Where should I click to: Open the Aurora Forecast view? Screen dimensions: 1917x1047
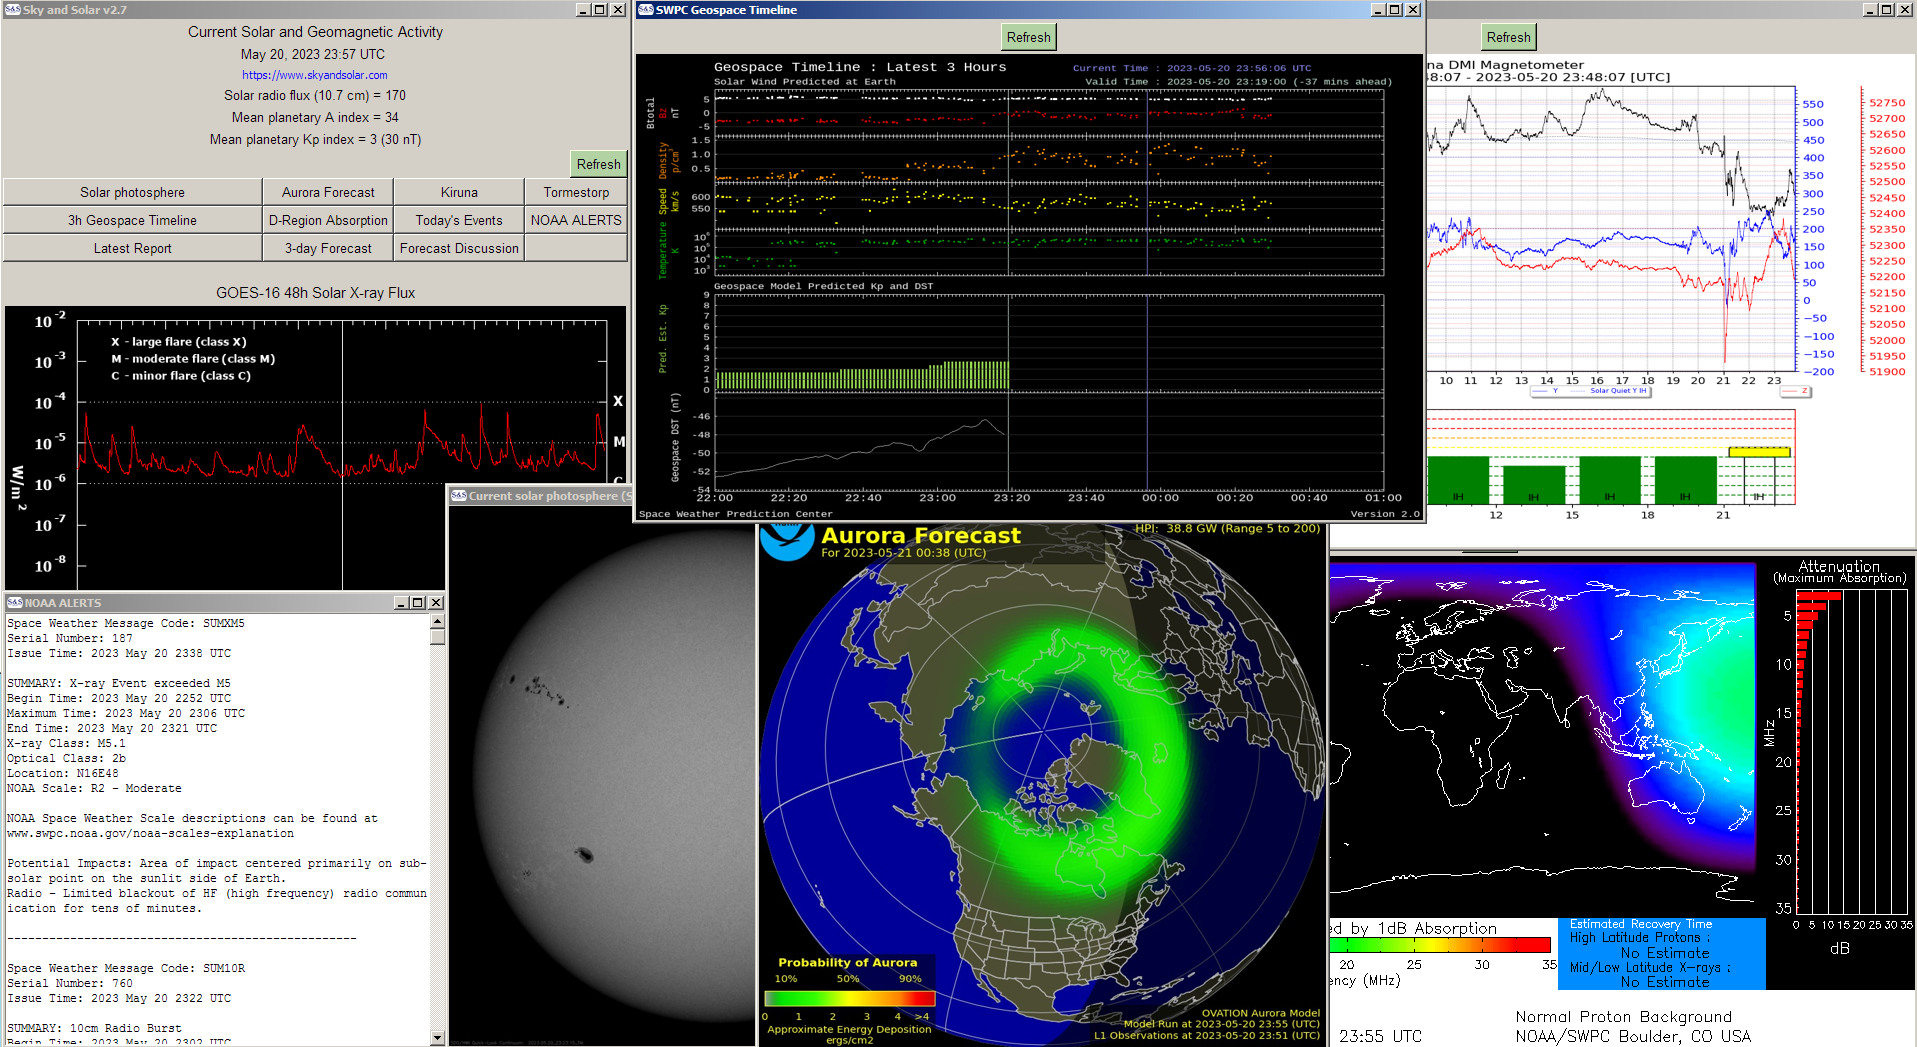(x=328, y=192)
